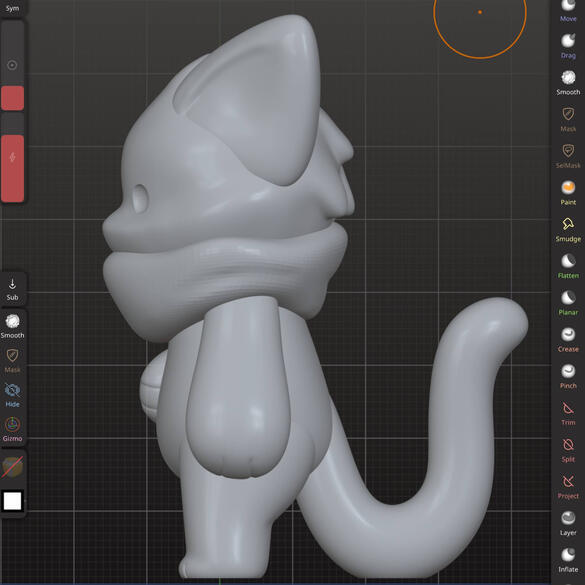Screen dimensions: 585x585
Task: Activate the Gizmo transform tool
Action: (12, 429)
